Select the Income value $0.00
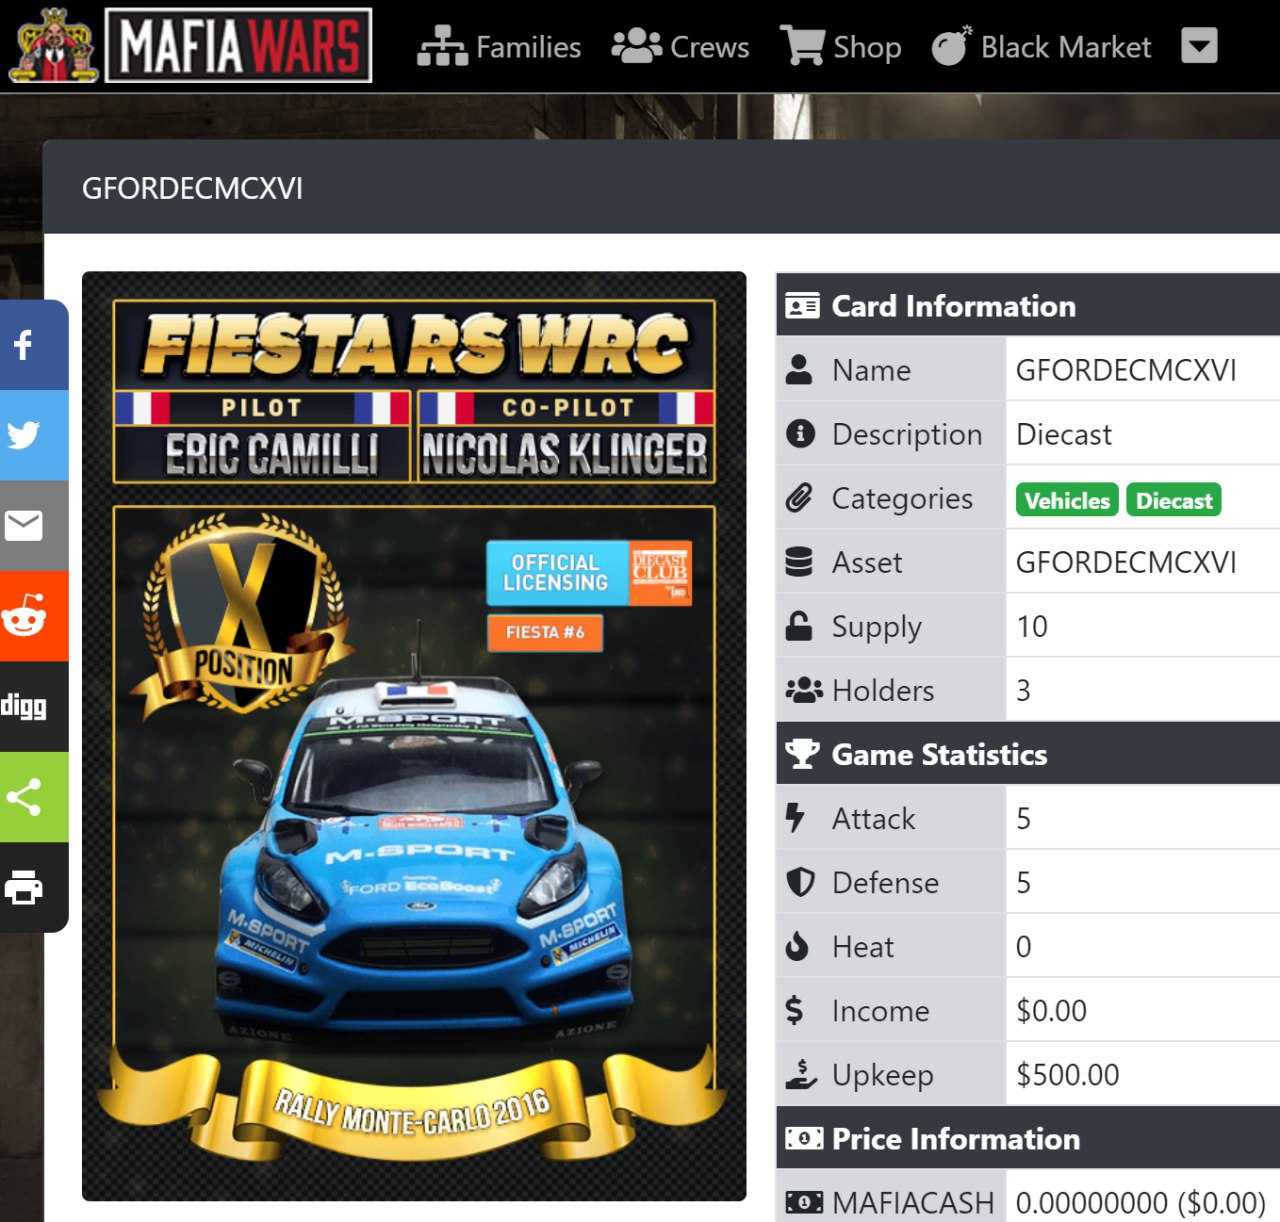Image resolution: width=1280 pixels, height=1222 pixels. (1051, 1010)
